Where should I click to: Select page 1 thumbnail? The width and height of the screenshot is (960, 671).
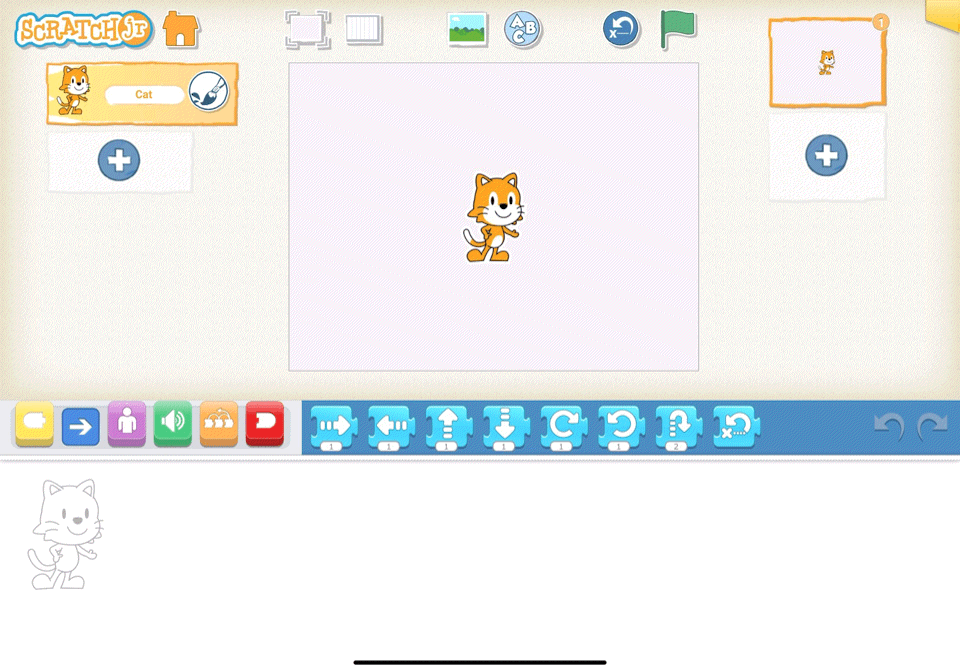click(827, 62)
